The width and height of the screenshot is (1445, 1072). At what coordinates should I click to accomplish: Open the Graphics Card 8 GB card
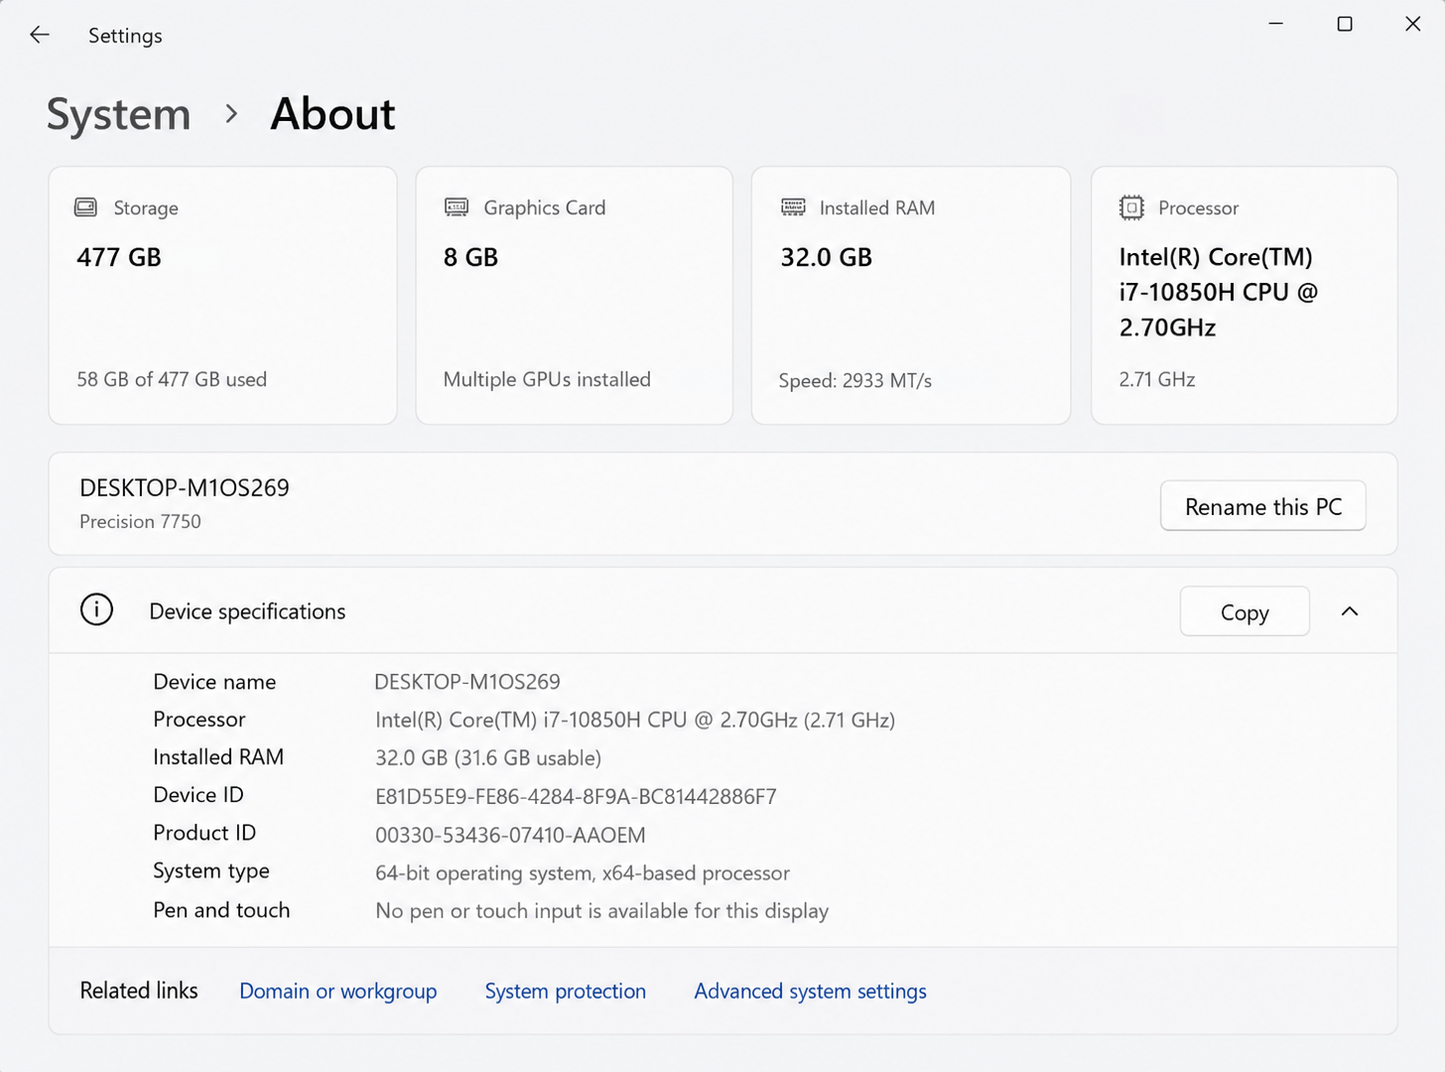click(574, 295)
